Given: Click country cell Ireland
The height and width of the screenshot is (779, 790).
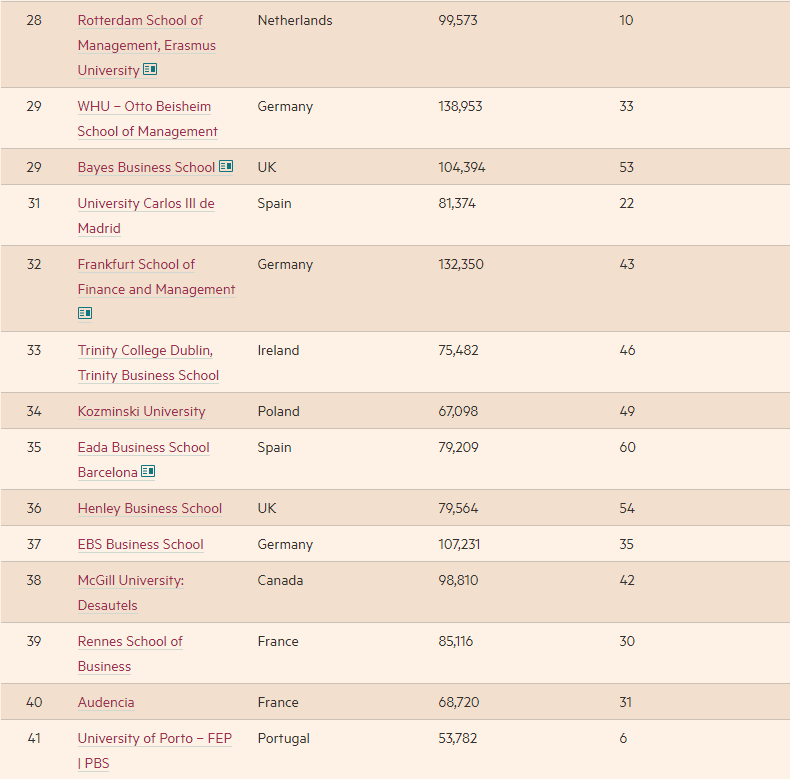Looking at the screenshot, I should point(278,350).
